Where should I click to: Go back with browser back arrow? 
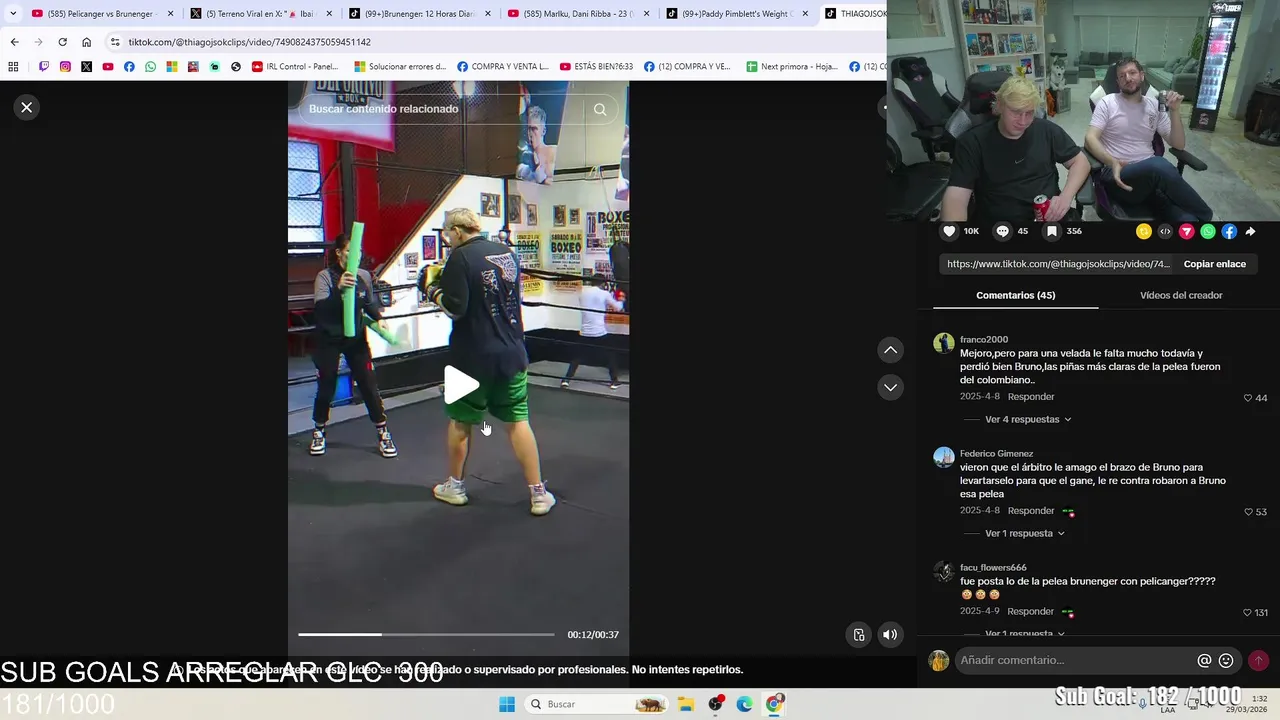pyautogui.click(x=14, y=42)
